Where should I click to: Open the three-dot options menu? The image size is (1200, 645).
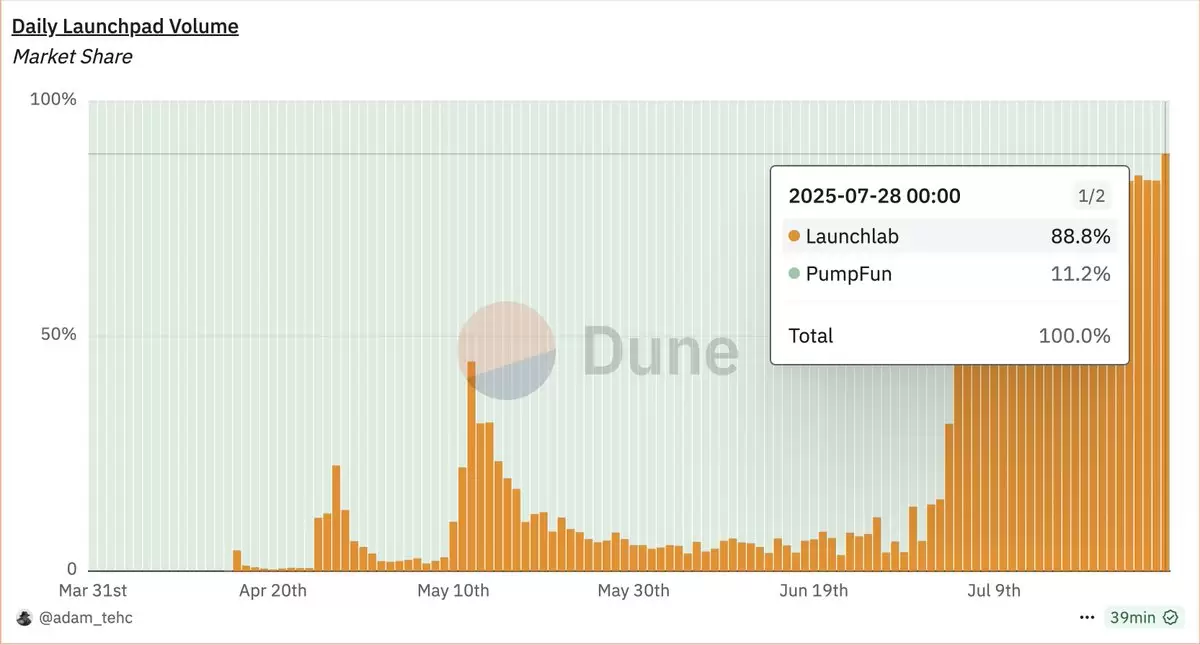pos(1087,618)
